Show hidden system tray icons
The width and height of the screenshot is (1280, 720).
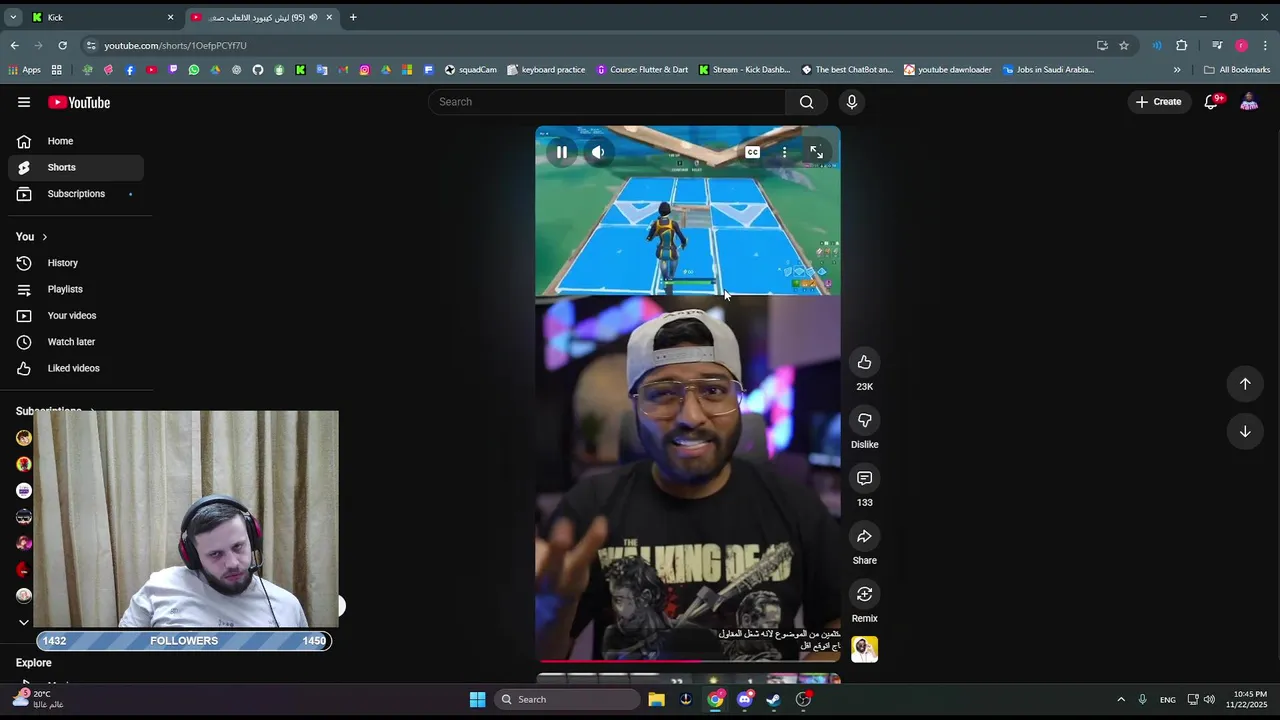(x=1121, y=699)
